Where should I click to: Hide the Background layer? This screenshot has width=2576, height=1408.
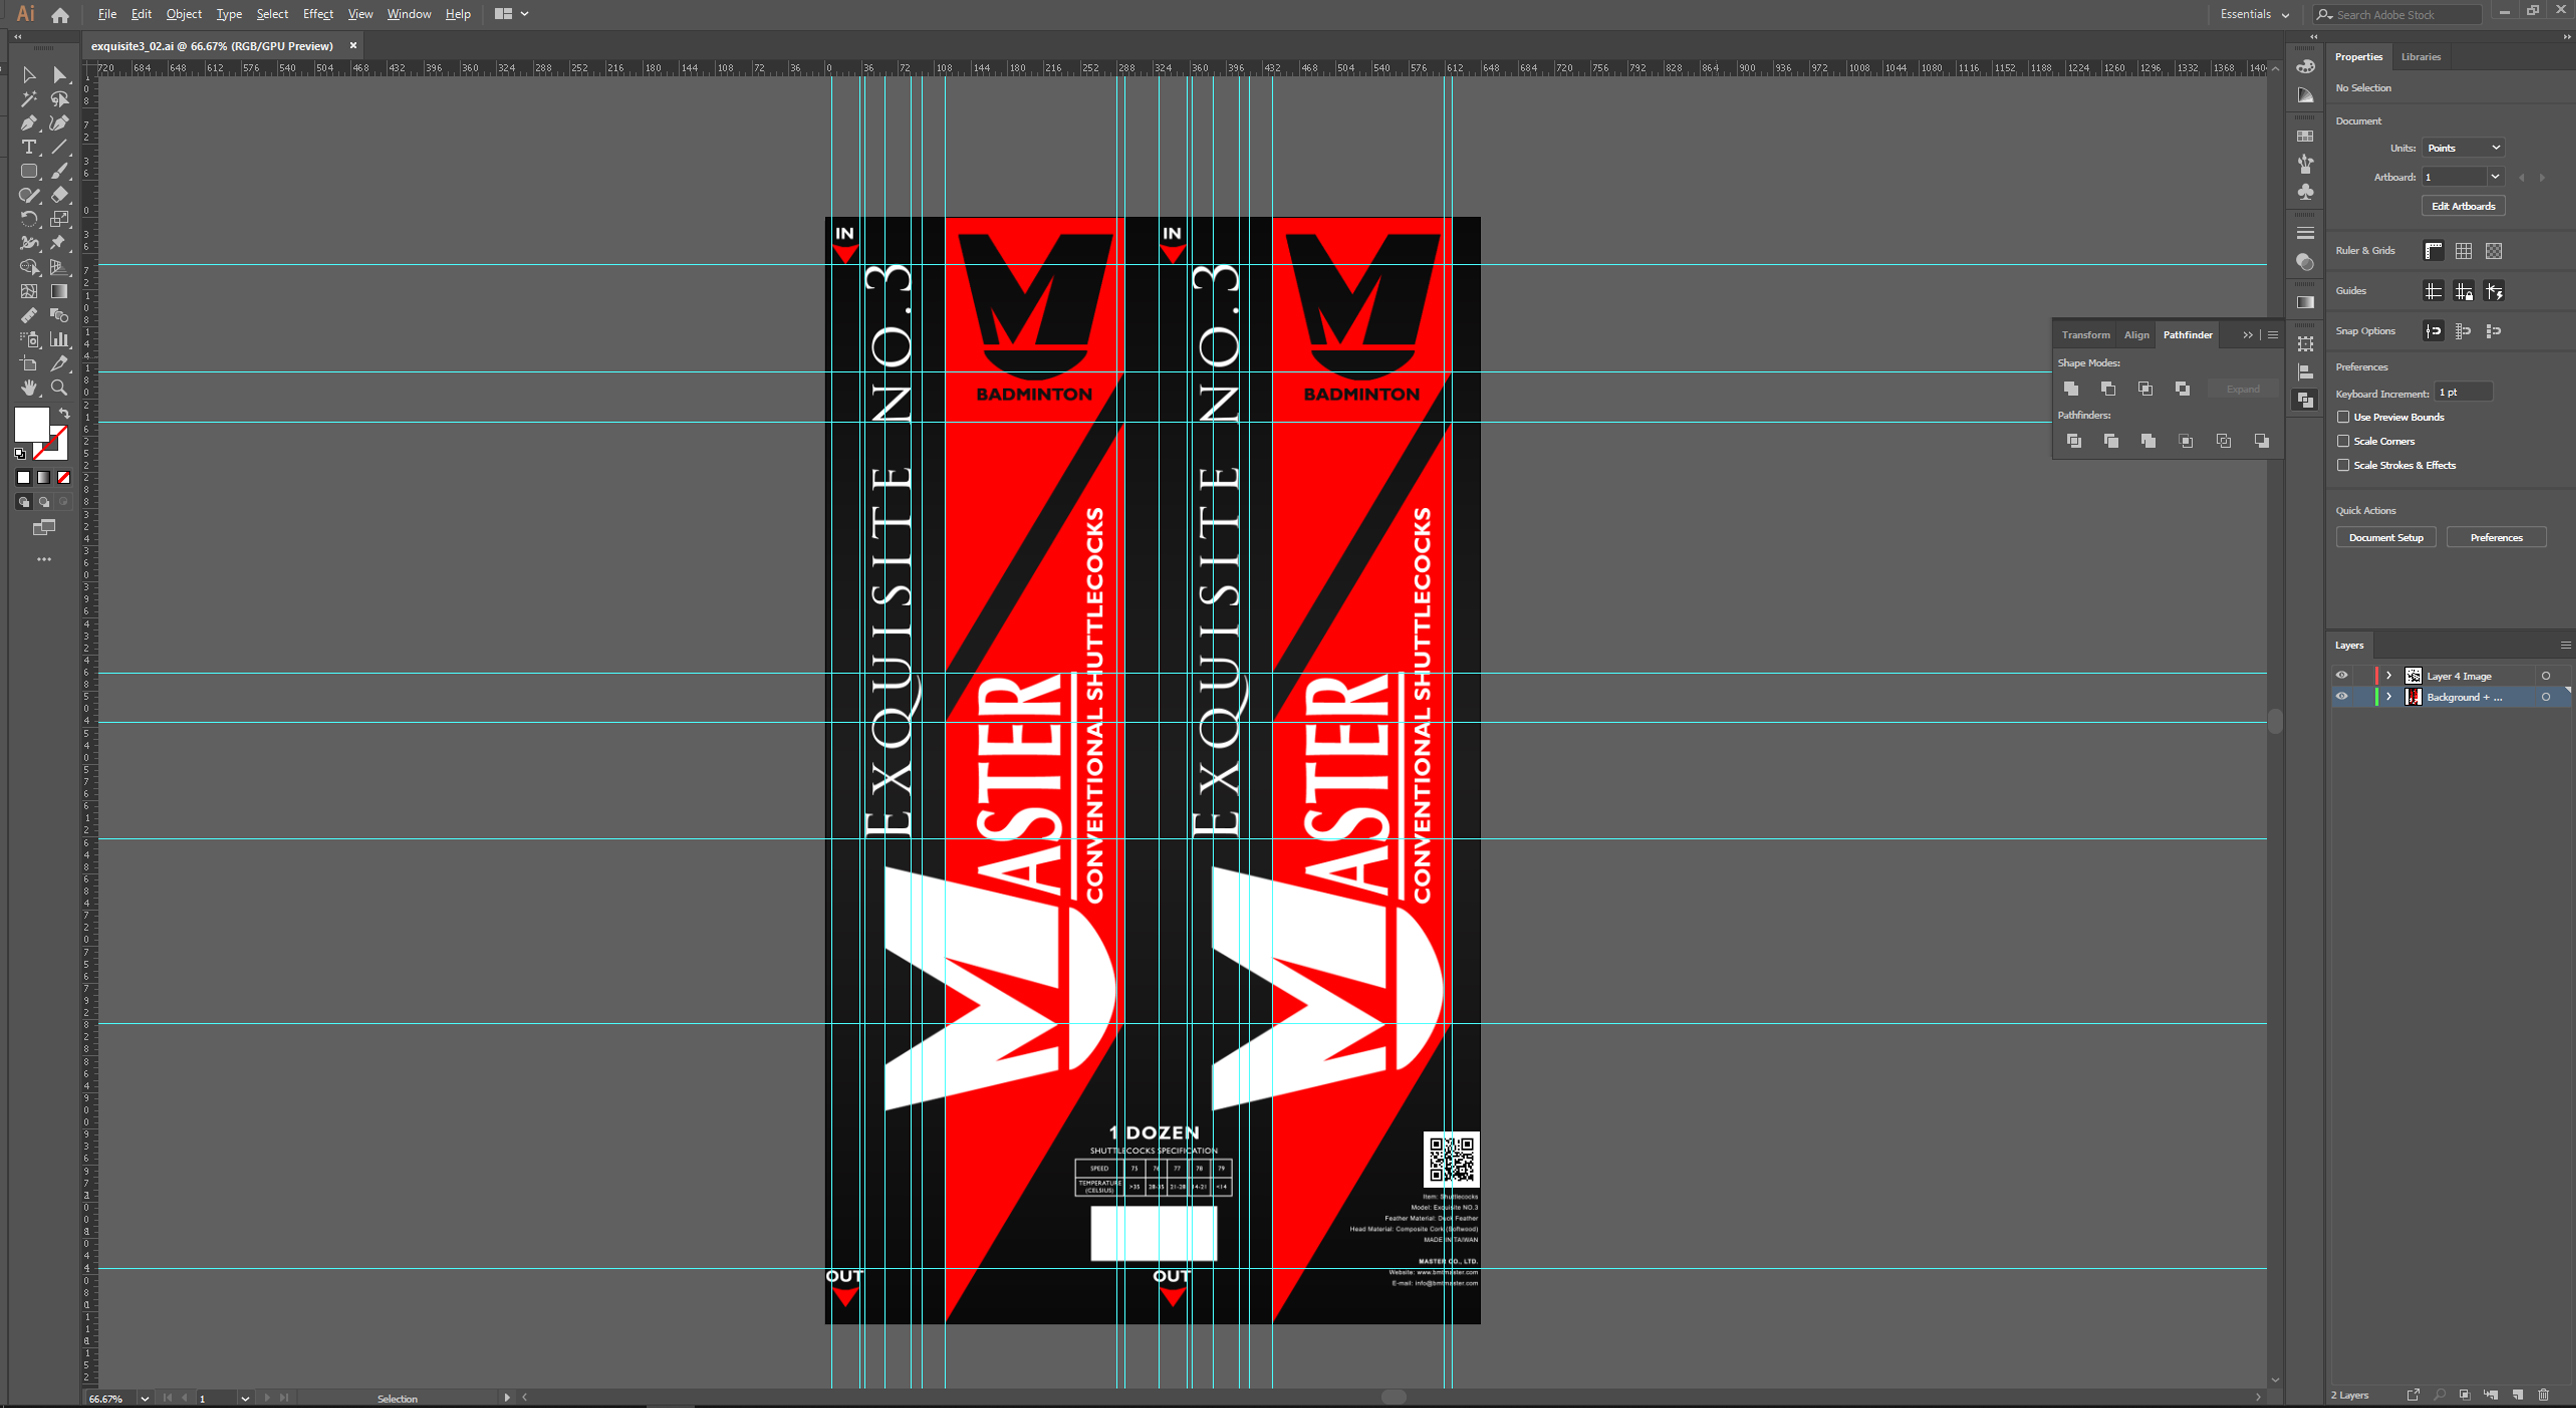tap(2341, 696)
